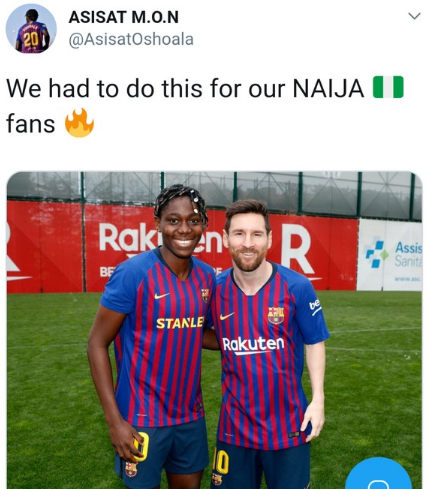Tap the blue floating compose button
Viewport: 430px width, 489px height.
click(x=378, y=473)
